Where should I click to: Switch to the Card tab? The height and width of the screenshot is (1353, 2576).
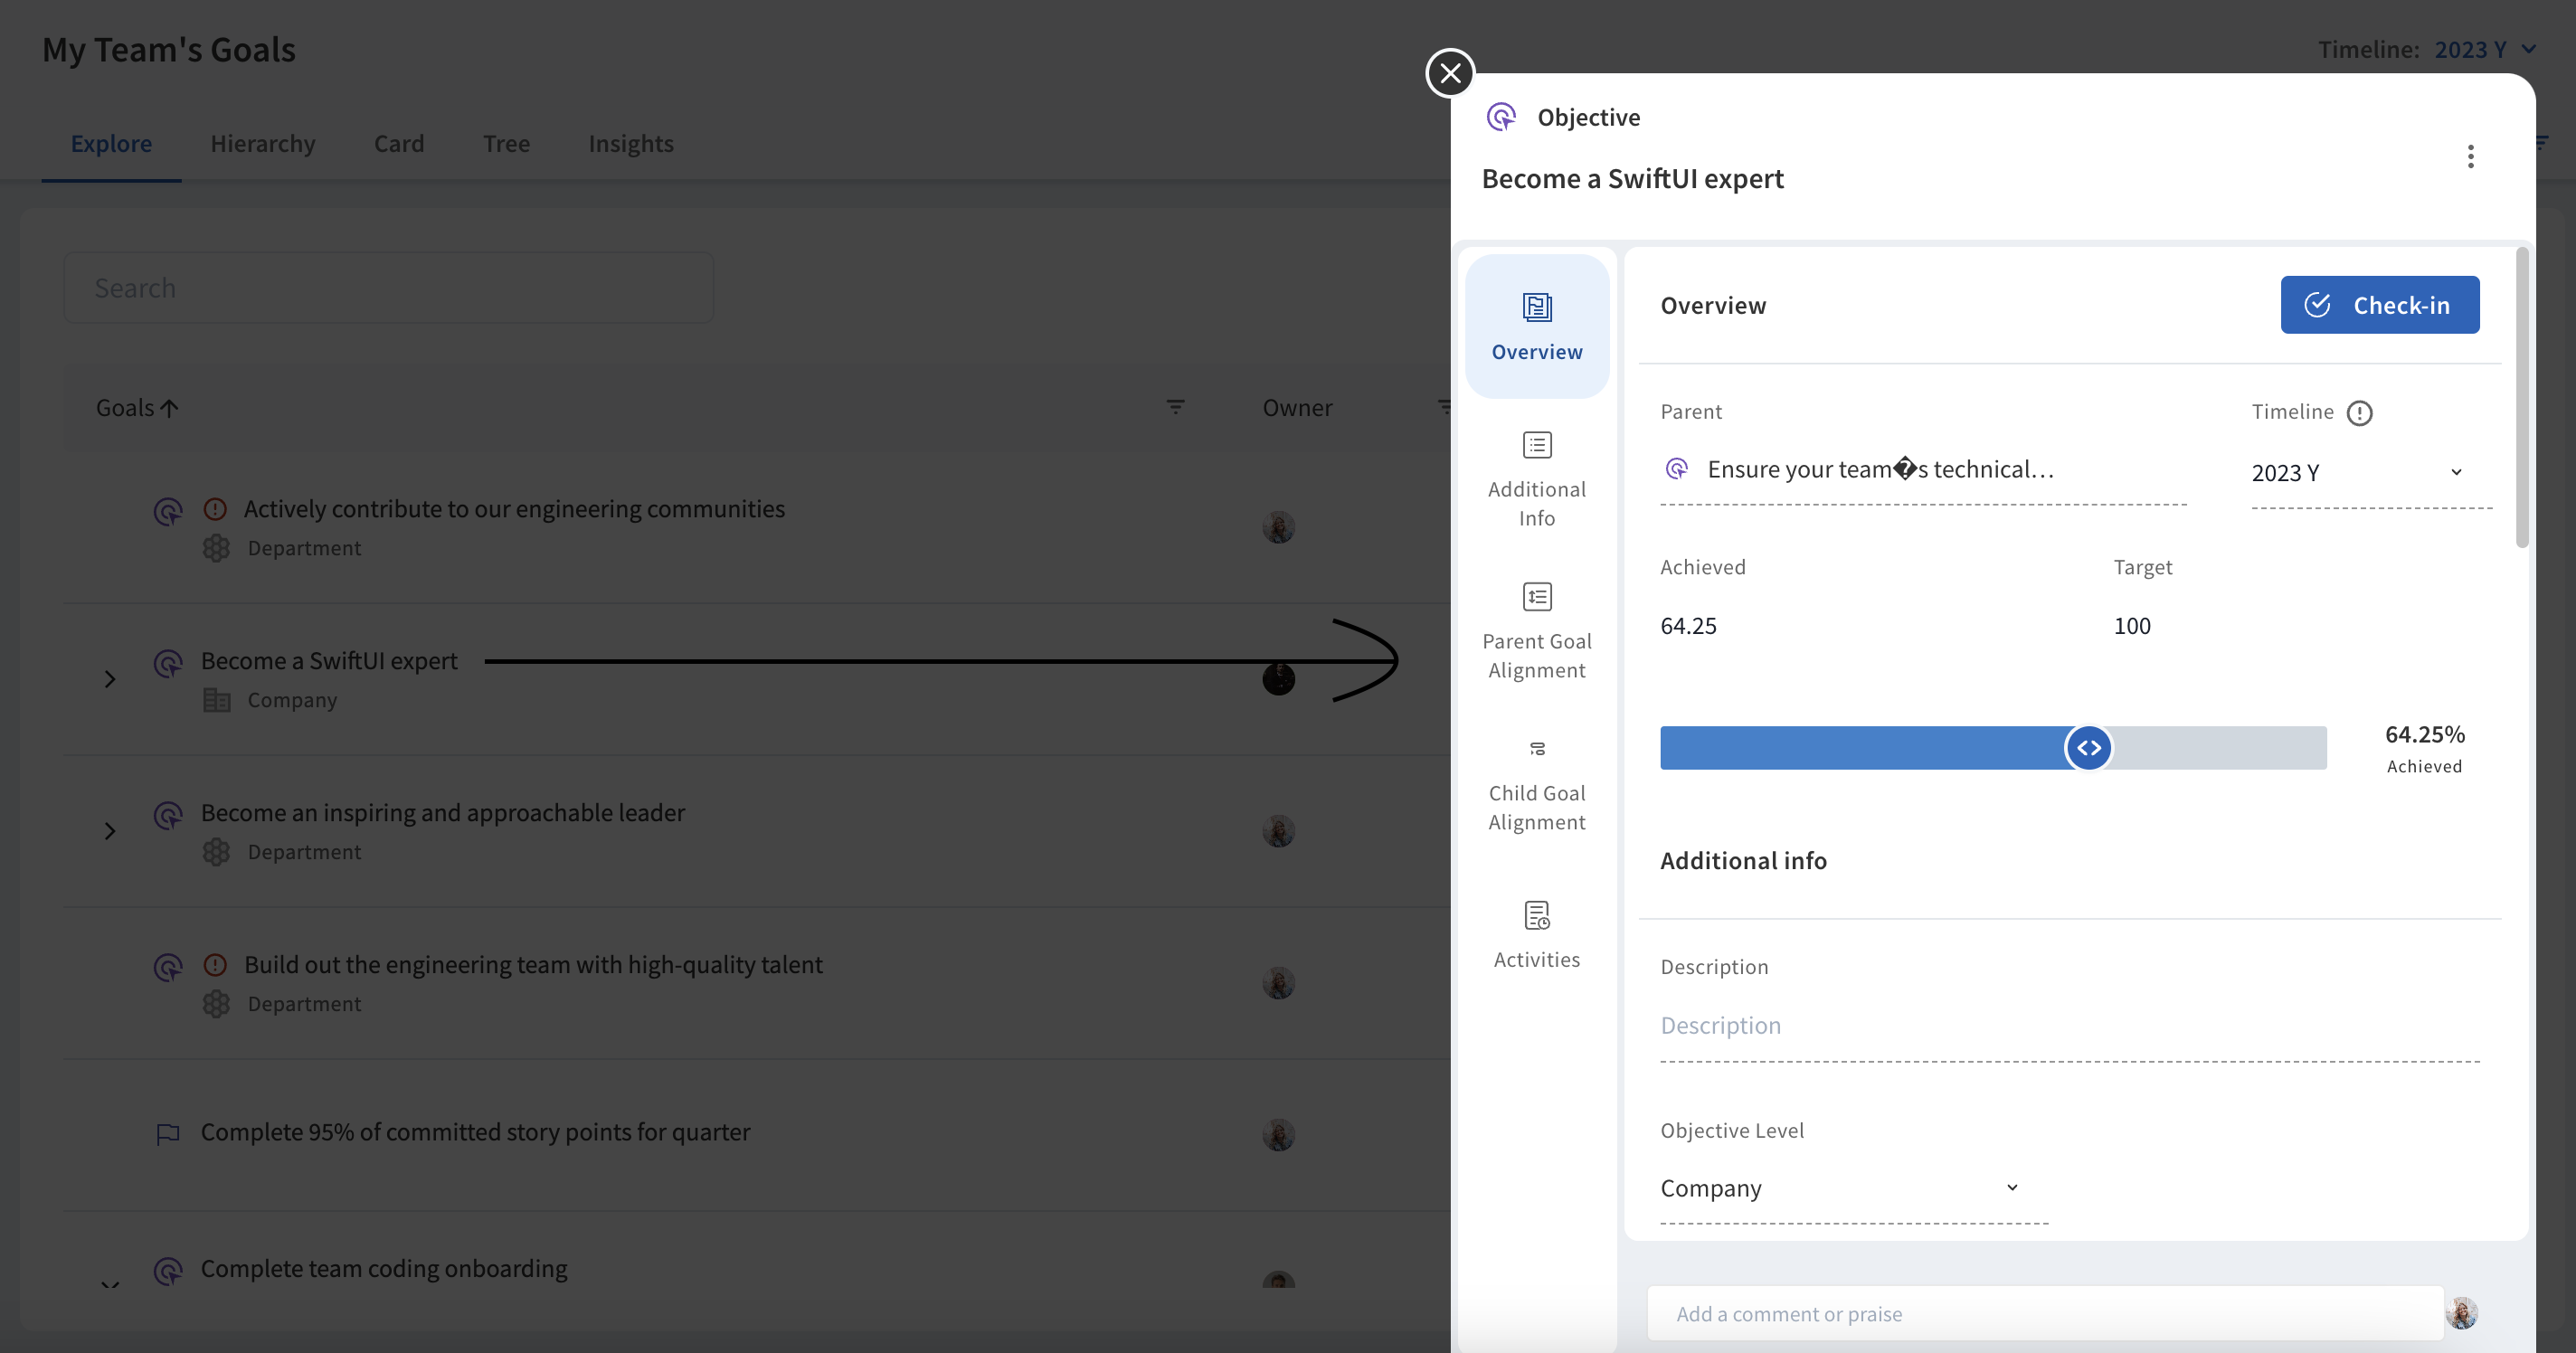tap(399, 143)
